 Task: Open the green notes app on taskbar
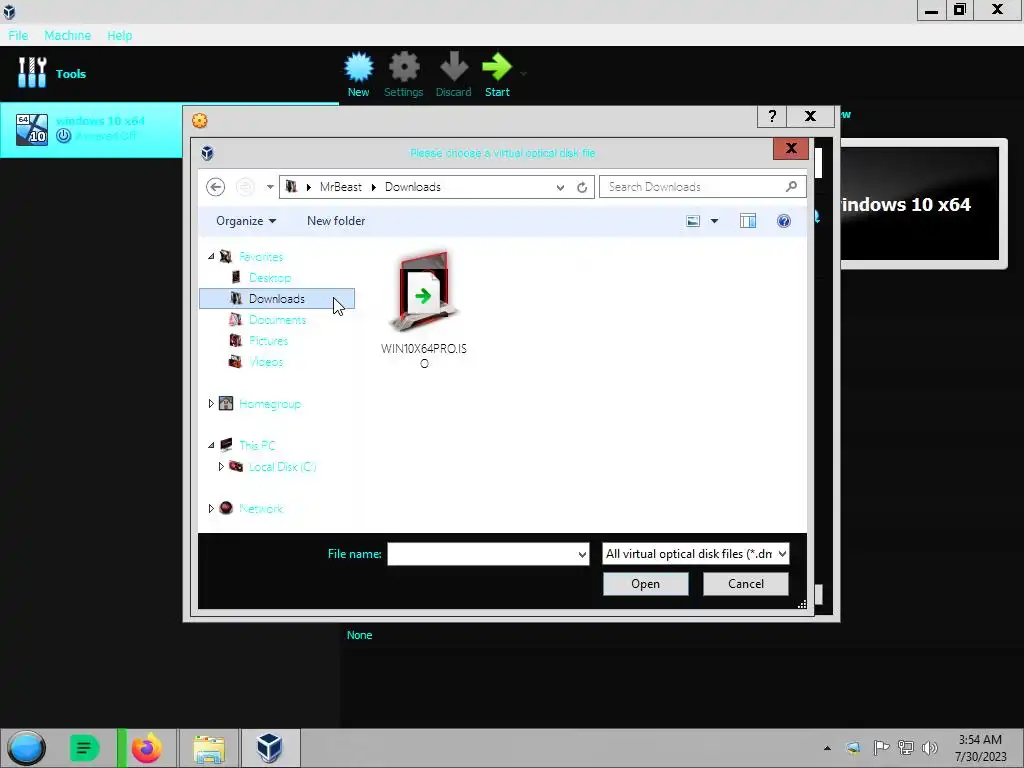84,748
